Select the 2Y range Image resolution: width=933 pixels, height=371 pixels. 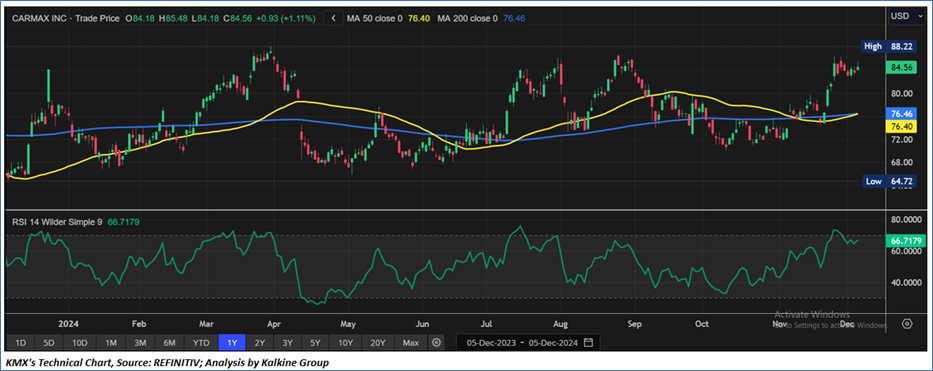click(260, 342)
